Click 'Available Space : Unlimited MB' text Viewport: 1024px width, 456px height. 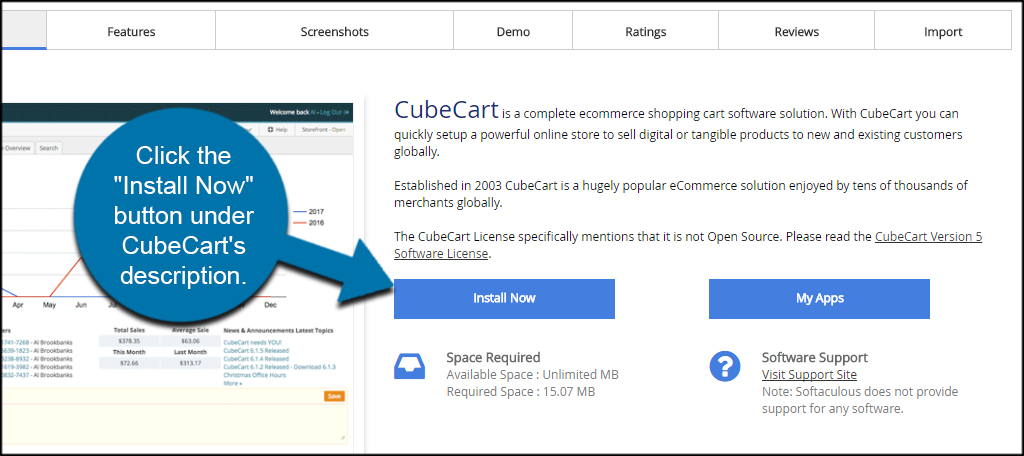[532, 375]
